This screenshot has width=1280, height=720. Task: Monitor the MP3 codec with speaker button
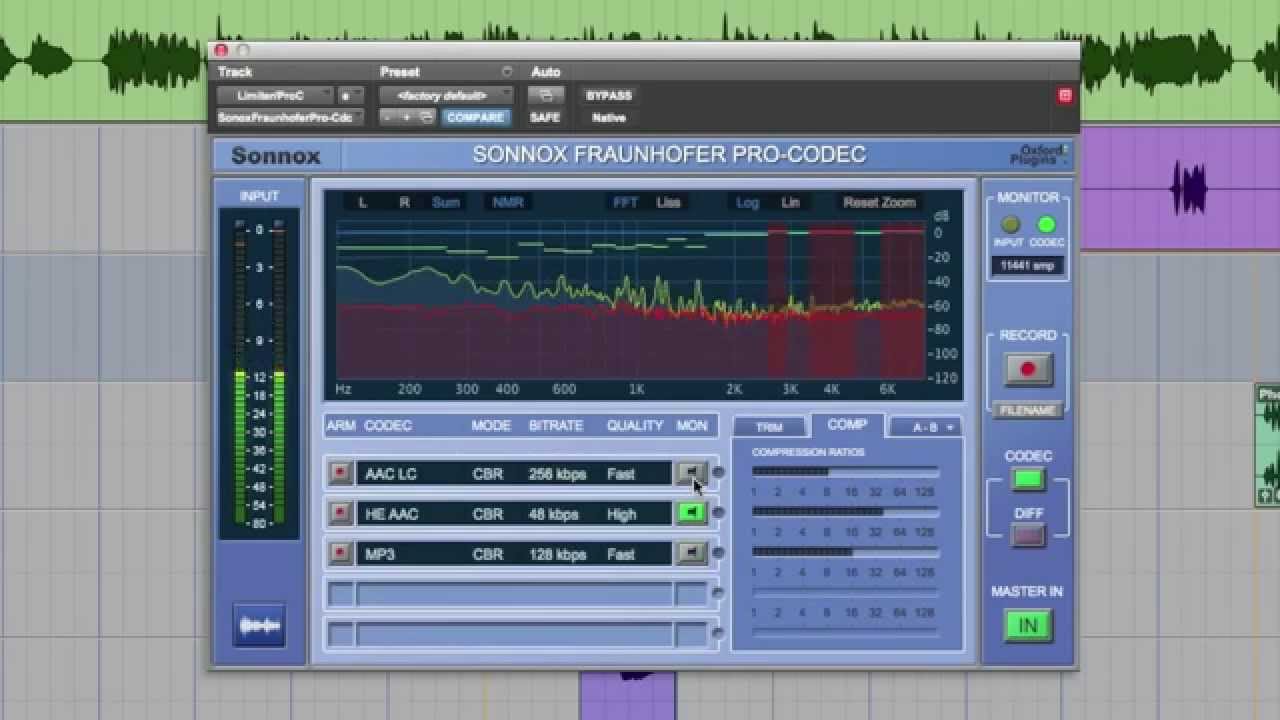coord(691,553)
